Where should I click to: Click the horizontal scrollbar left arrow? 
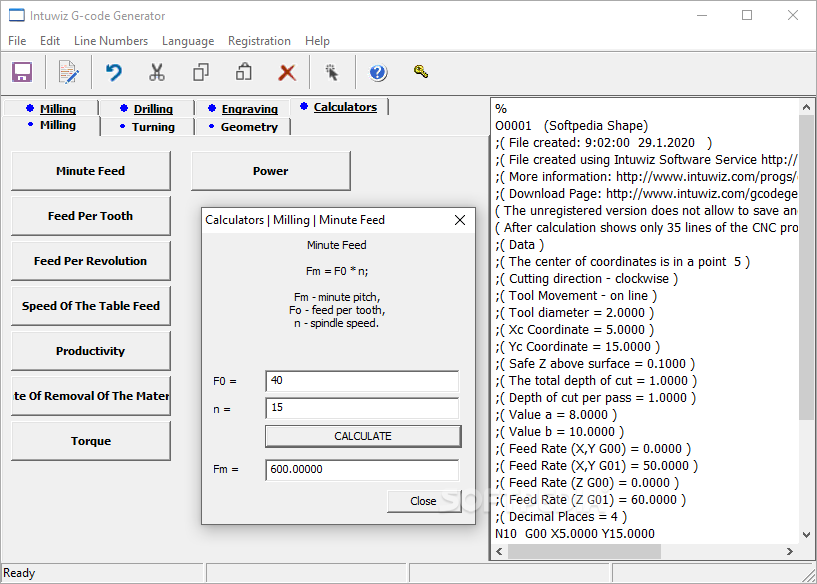tap(499, 551)
